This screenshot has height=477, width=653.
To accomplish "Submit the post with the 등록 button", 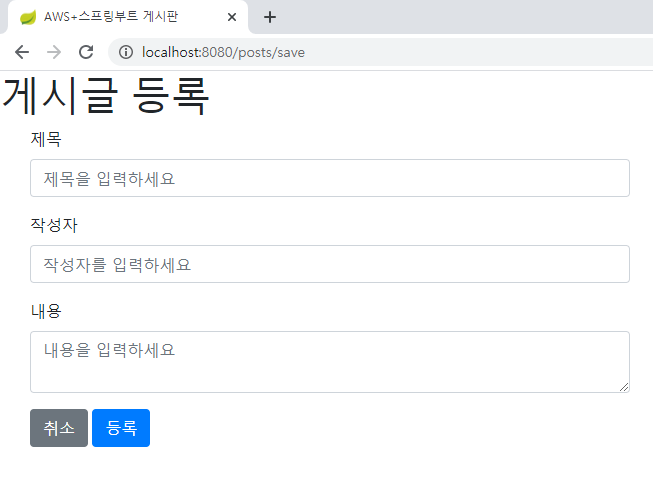I will (x=121, y=428).
